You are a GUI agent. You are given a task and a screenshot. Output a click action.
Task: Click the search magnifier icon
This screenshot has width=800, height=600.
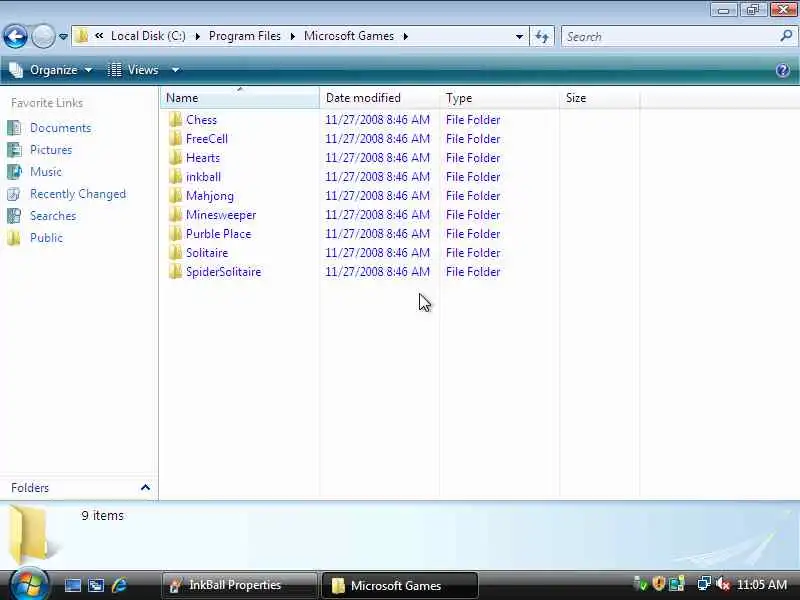coord(786,36)
